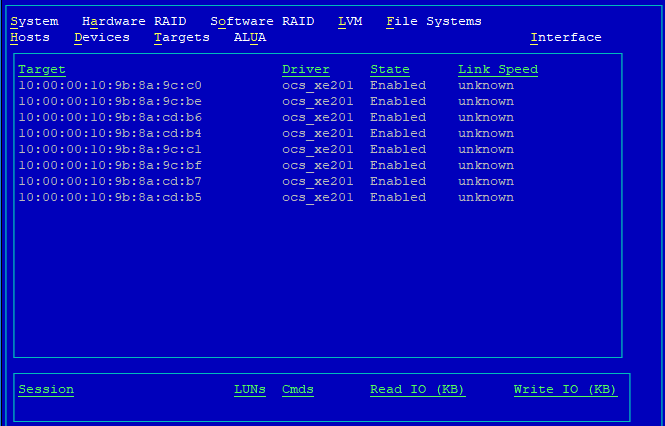
Task: Open the Targets menu
Action: tap(182, 37)
